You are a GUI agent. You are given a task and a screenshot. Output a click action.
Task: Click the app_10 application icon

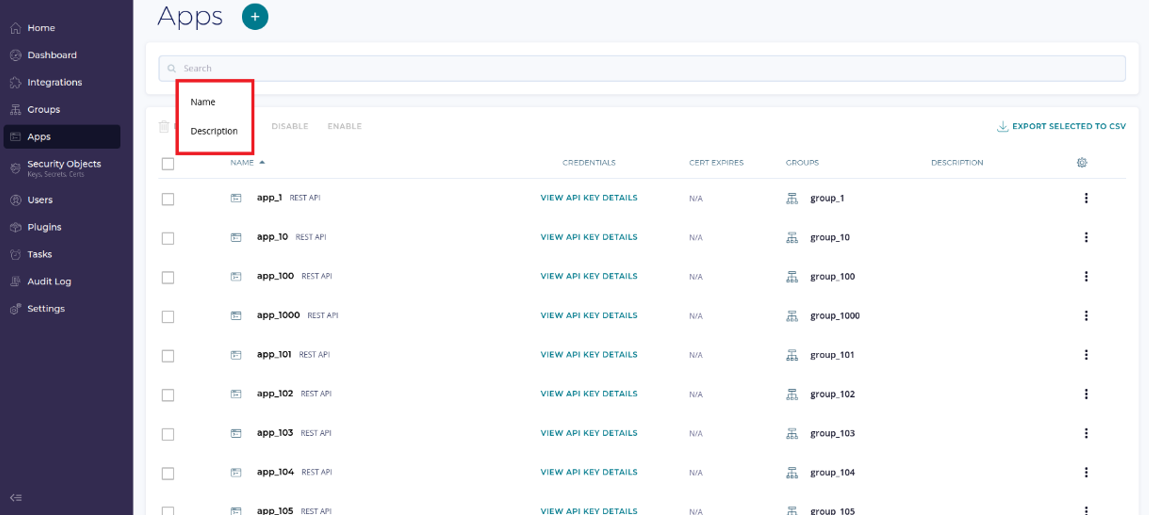[x=236, y=237]
